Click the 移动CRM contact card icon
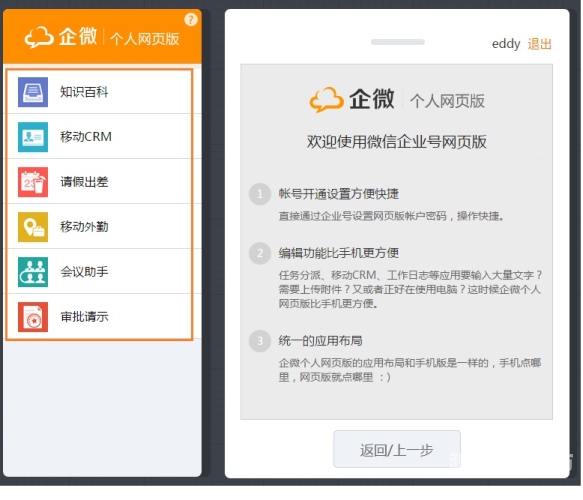 [33, 137]
